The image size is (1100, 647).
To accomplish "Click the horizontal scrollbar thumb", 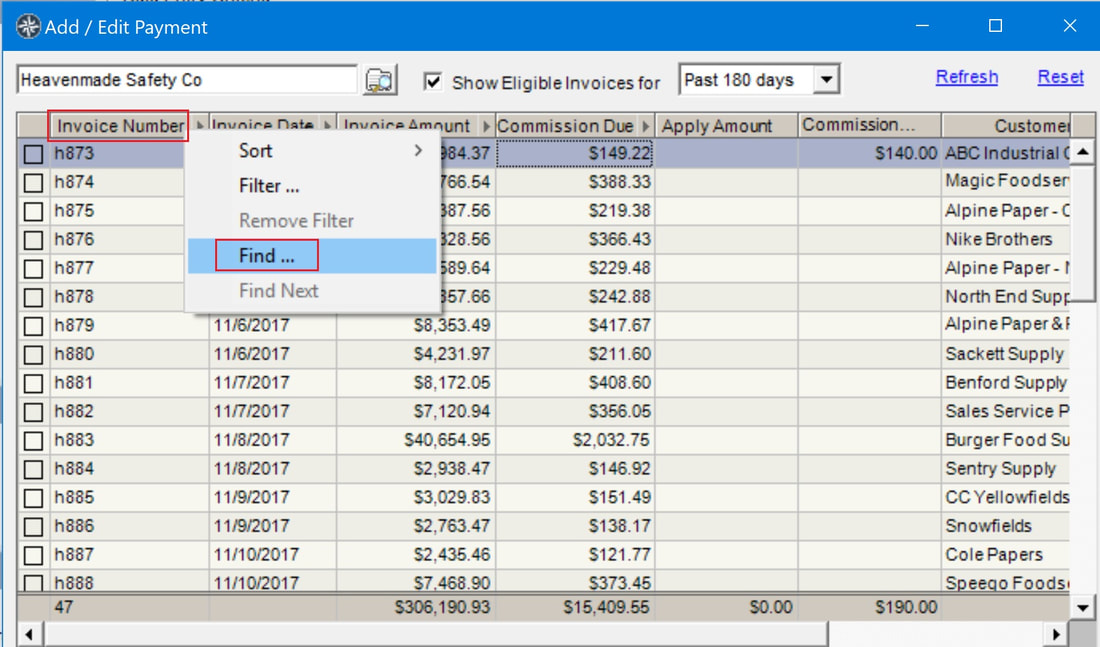I will (436, 634).
